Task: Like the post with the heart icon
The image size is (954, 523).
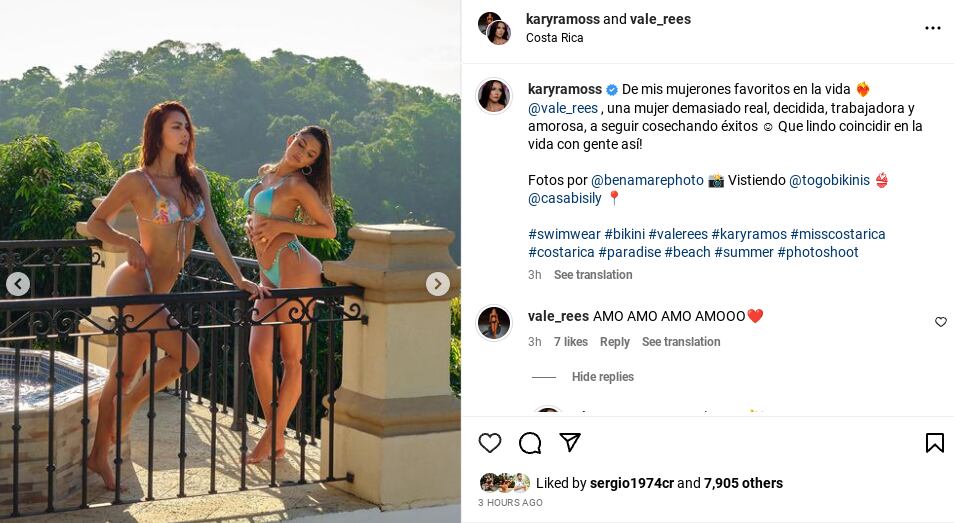Action: (490, 443)
